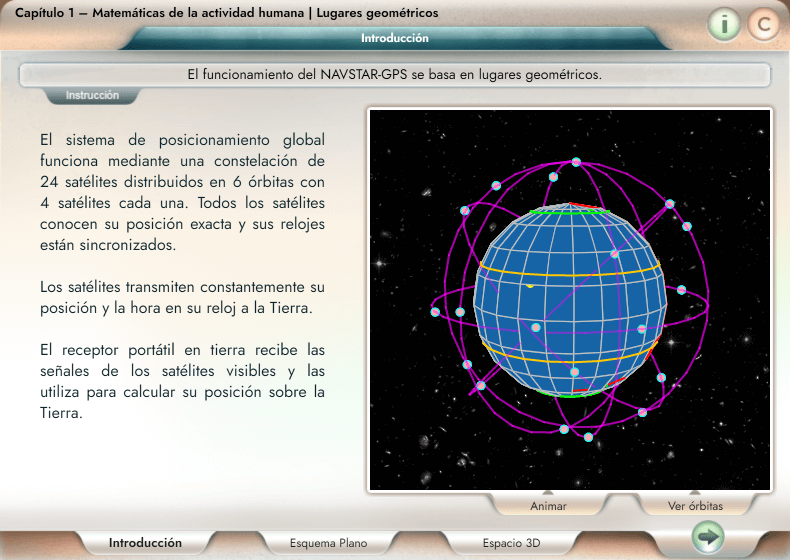Go to next page with green arrow

708,537
